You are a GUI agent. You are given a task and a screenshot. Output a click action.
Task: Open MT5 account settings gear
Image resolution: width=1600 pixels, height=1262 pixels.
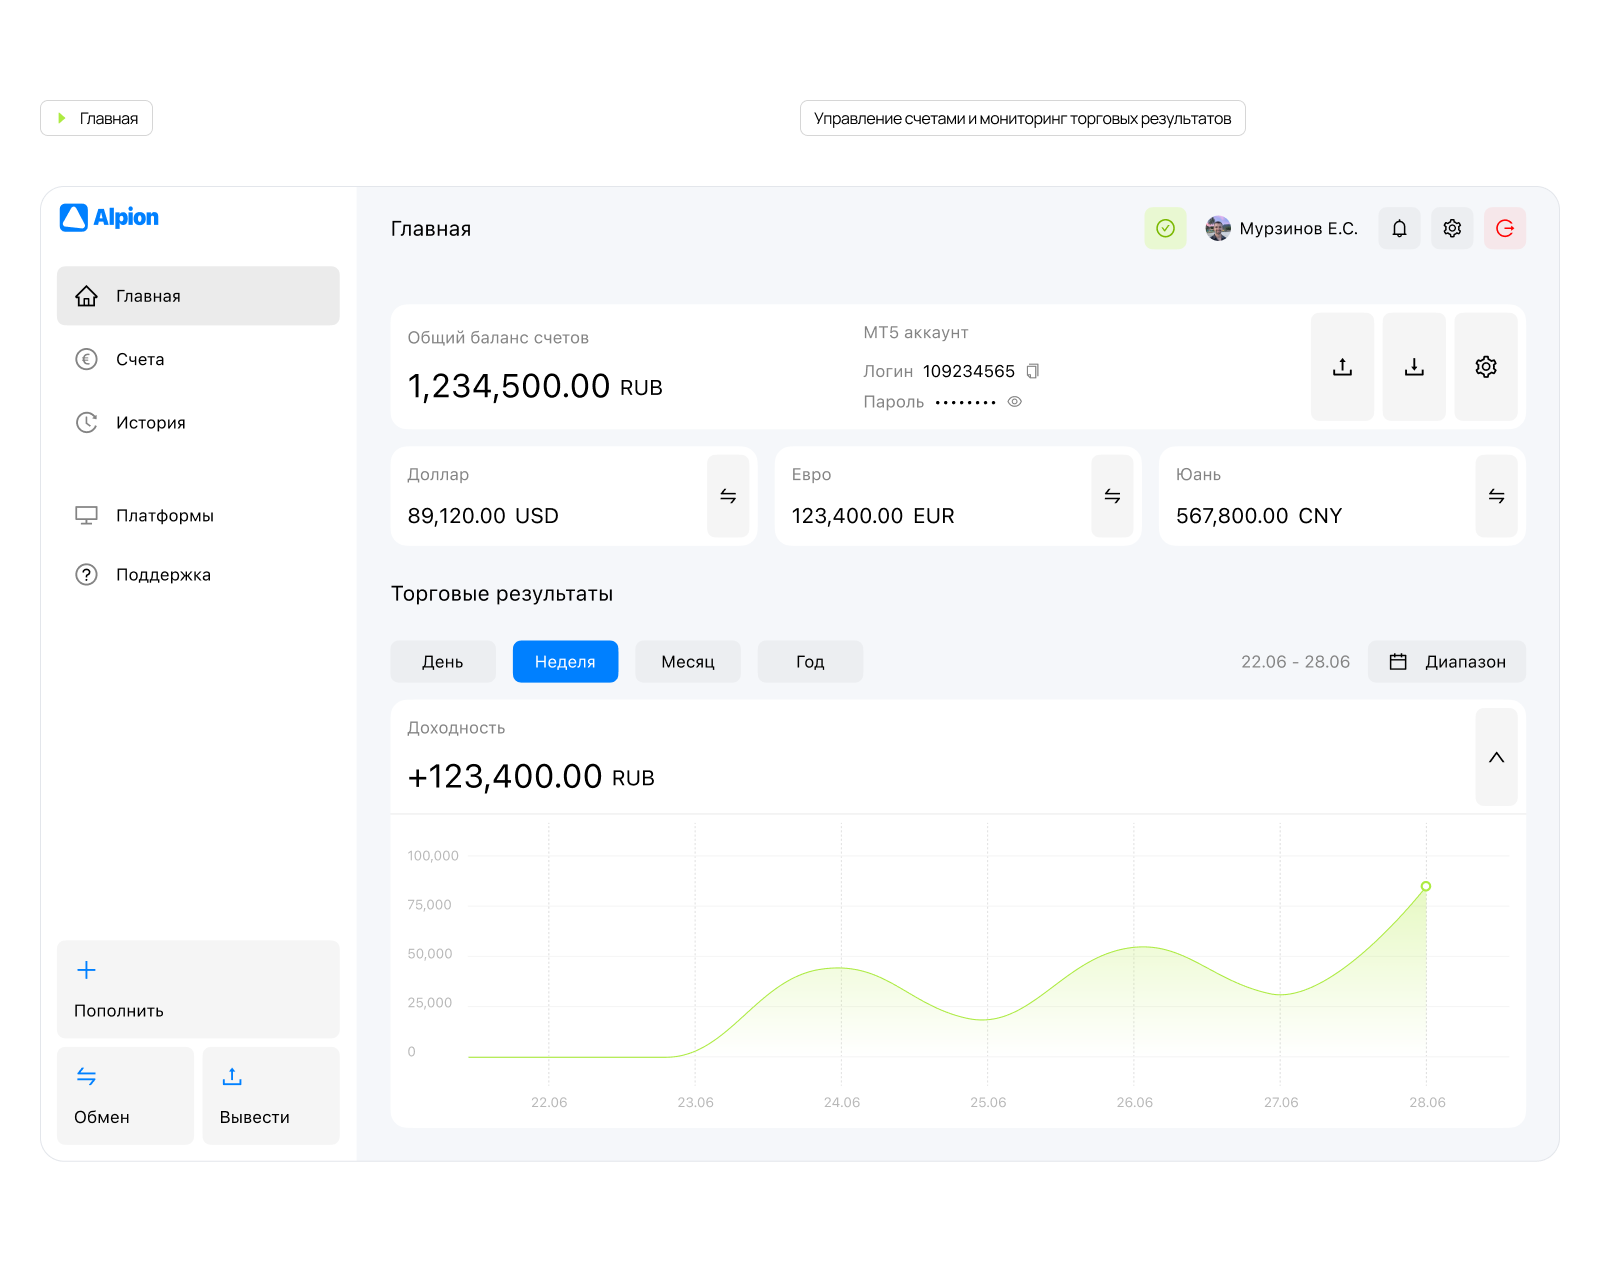pos(1486,367)
